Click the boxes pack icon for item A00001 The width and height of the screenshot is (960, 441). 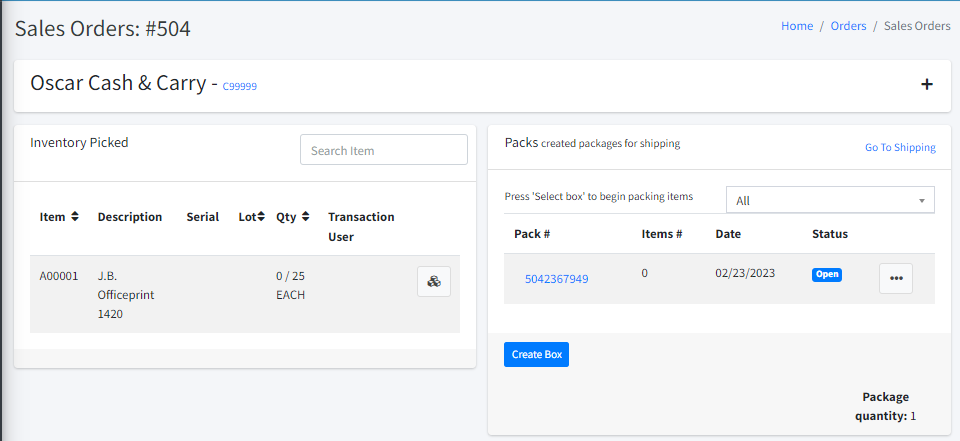(x=434, y=282)
